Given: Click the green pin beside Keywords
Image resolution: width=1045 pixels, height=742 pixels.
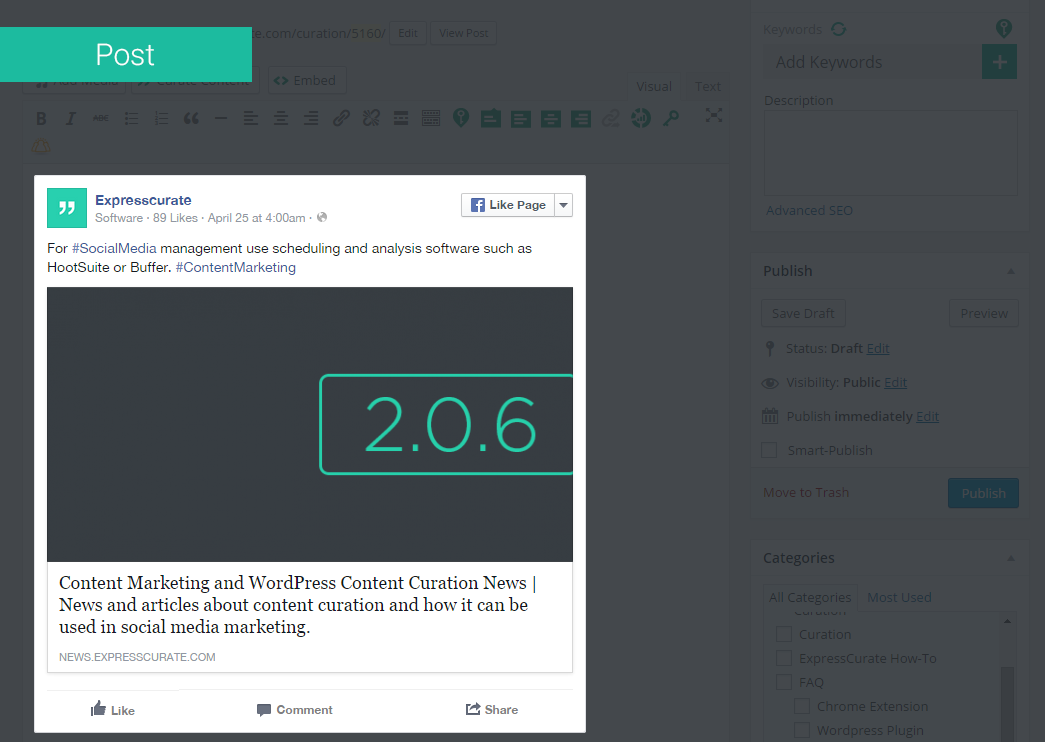Looking at the screenshot, I should click(1004, 28).
